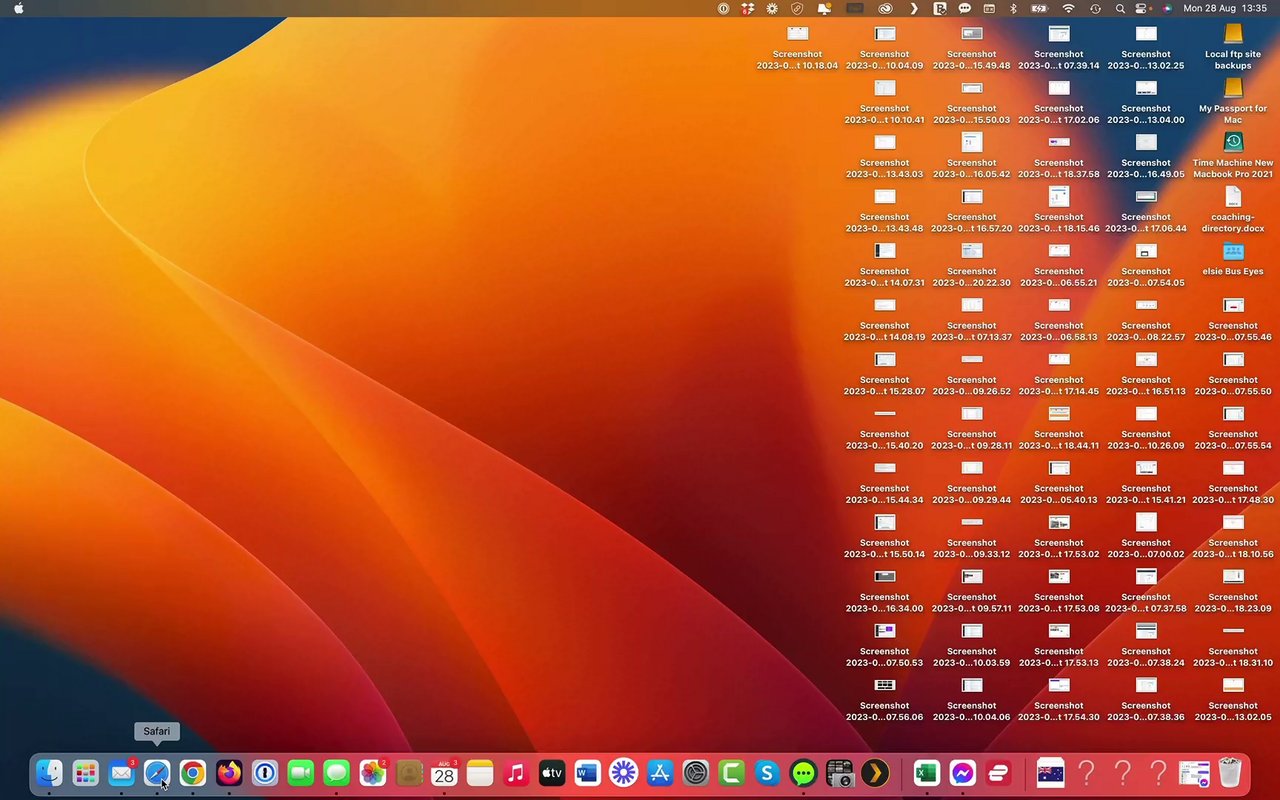Screen dimensions: 1280x800
Task: Show the battery status menu
Action: [x=1039, y=8]
